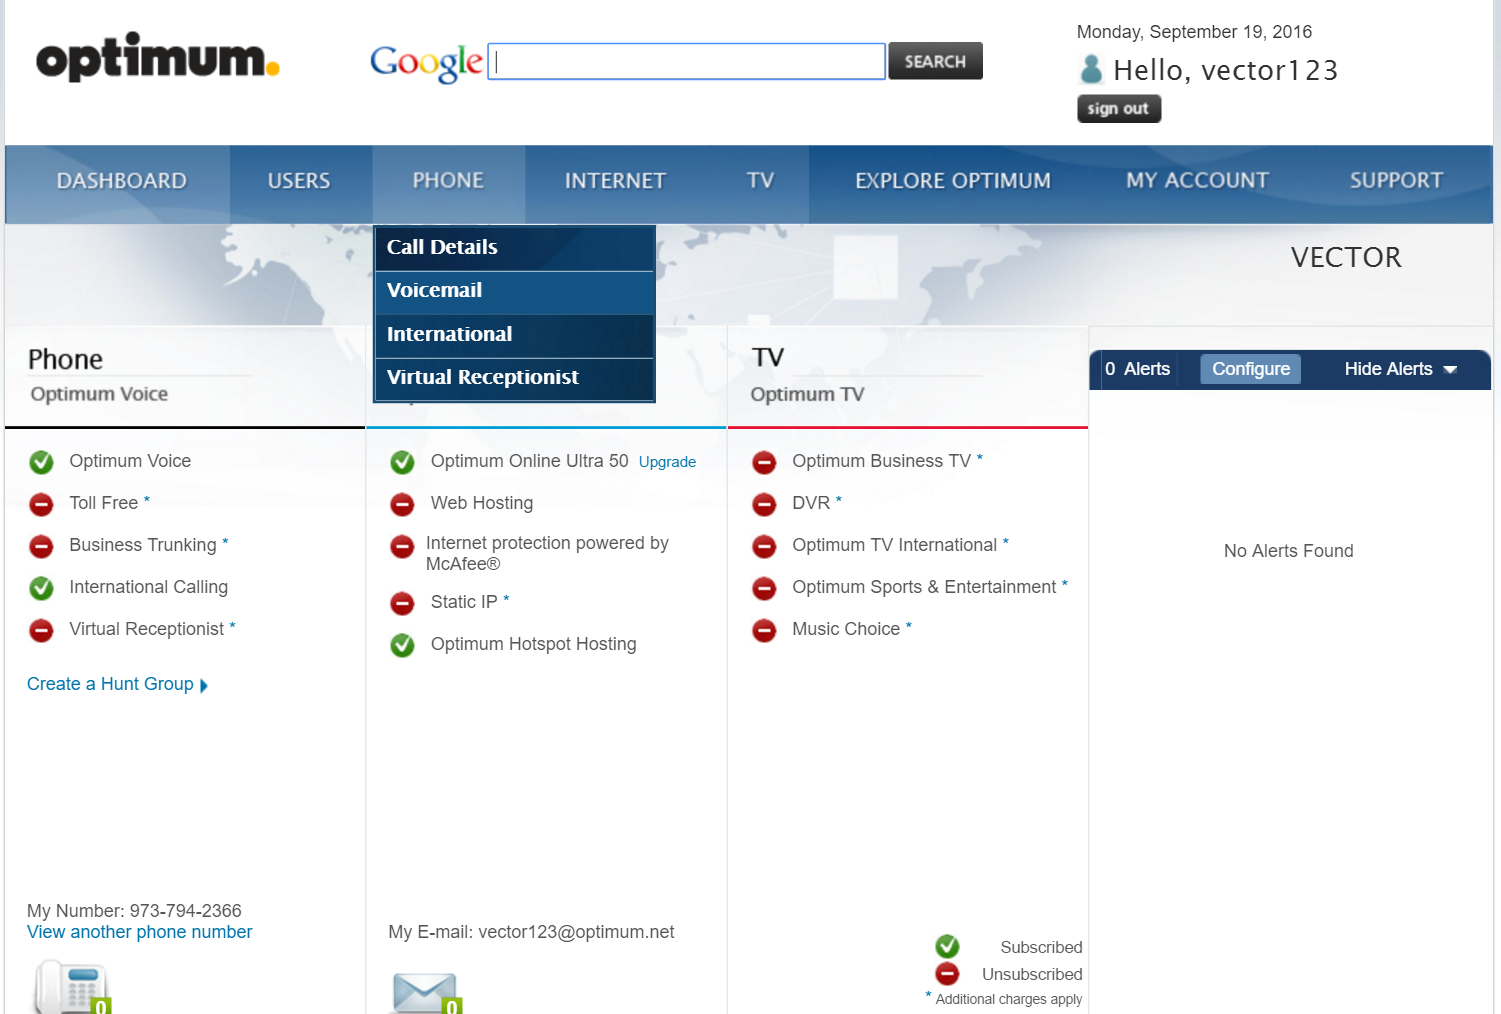The image size is (1501, 1014).
Task: Select Virtual Receptionist in the Phone menu
Action: point(514,379)
